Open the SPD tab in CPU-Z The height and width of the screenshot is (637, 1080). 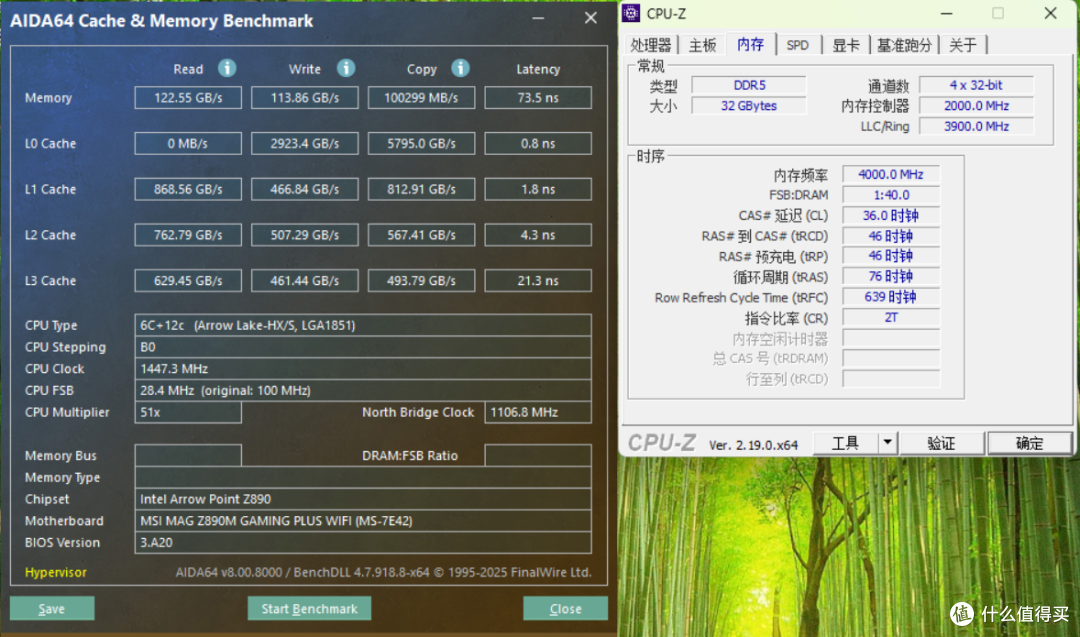798,45
